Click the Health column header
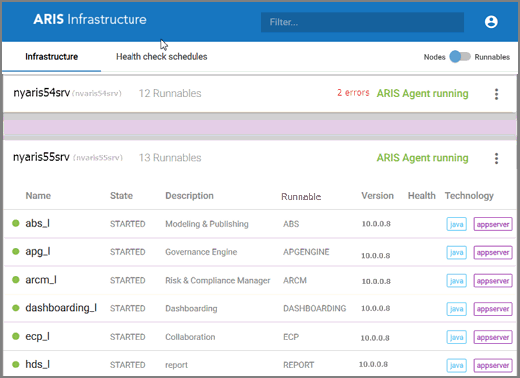The width and height of the screenshot is (520, 378). [x=422, y=196]
